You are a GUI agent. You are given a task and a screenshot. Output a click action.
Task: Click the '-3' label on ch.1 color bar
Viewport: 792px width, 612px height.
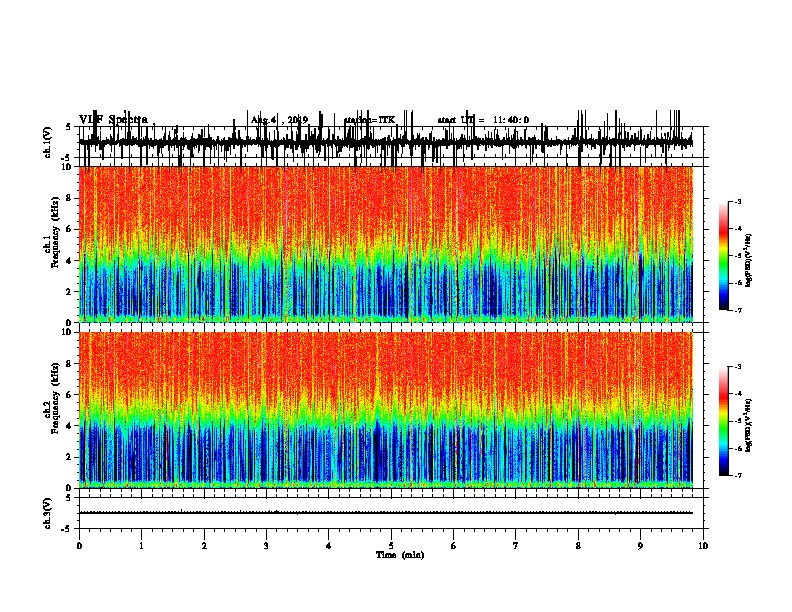(738, 201)
